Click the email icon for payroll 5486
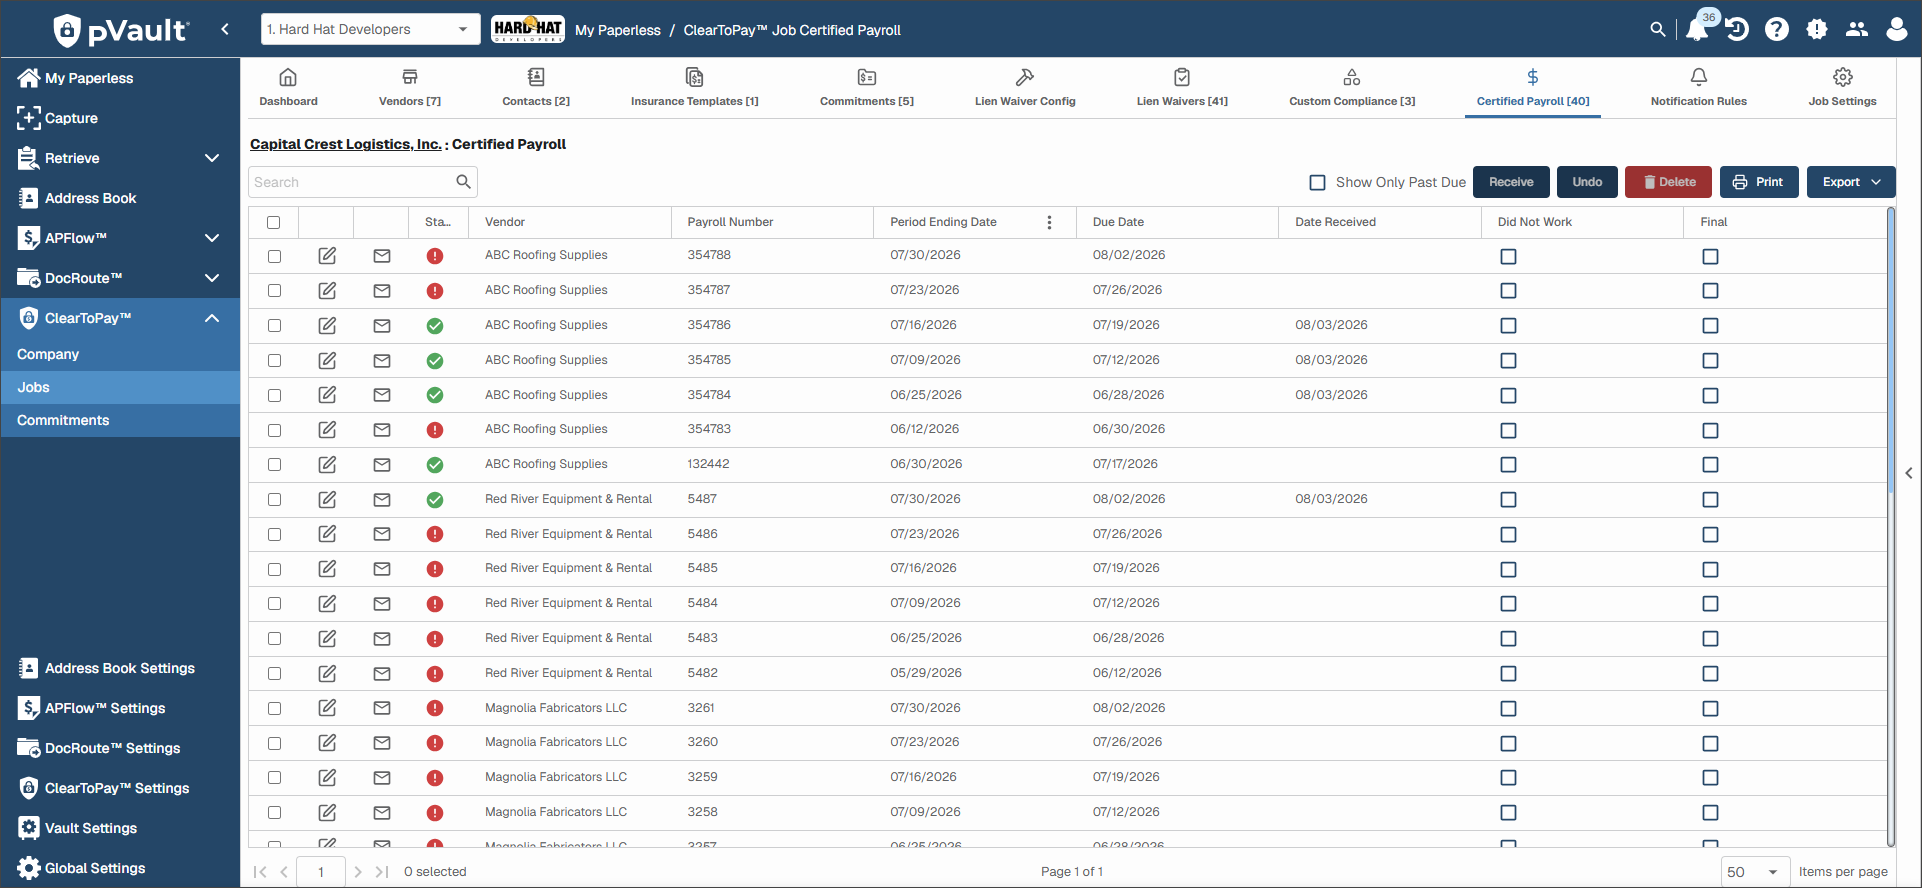The height and width of the screenshot is (888, 1922). [382, 534]
